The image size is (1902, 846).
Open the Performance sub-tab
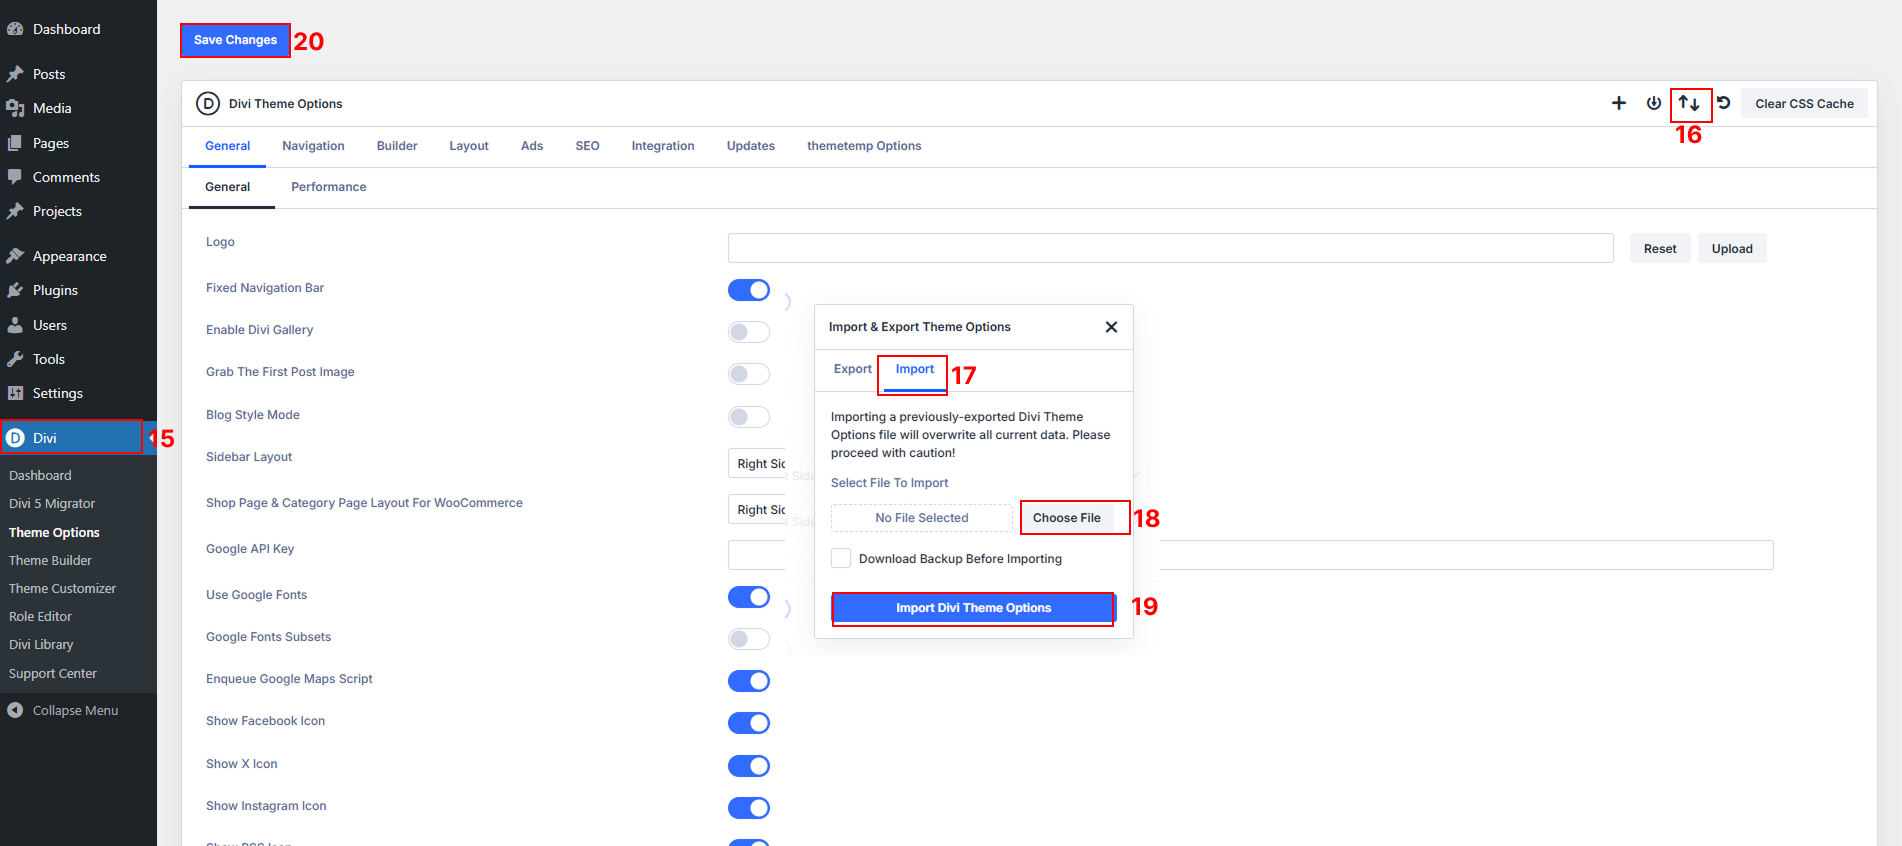[x=328, y=187]
